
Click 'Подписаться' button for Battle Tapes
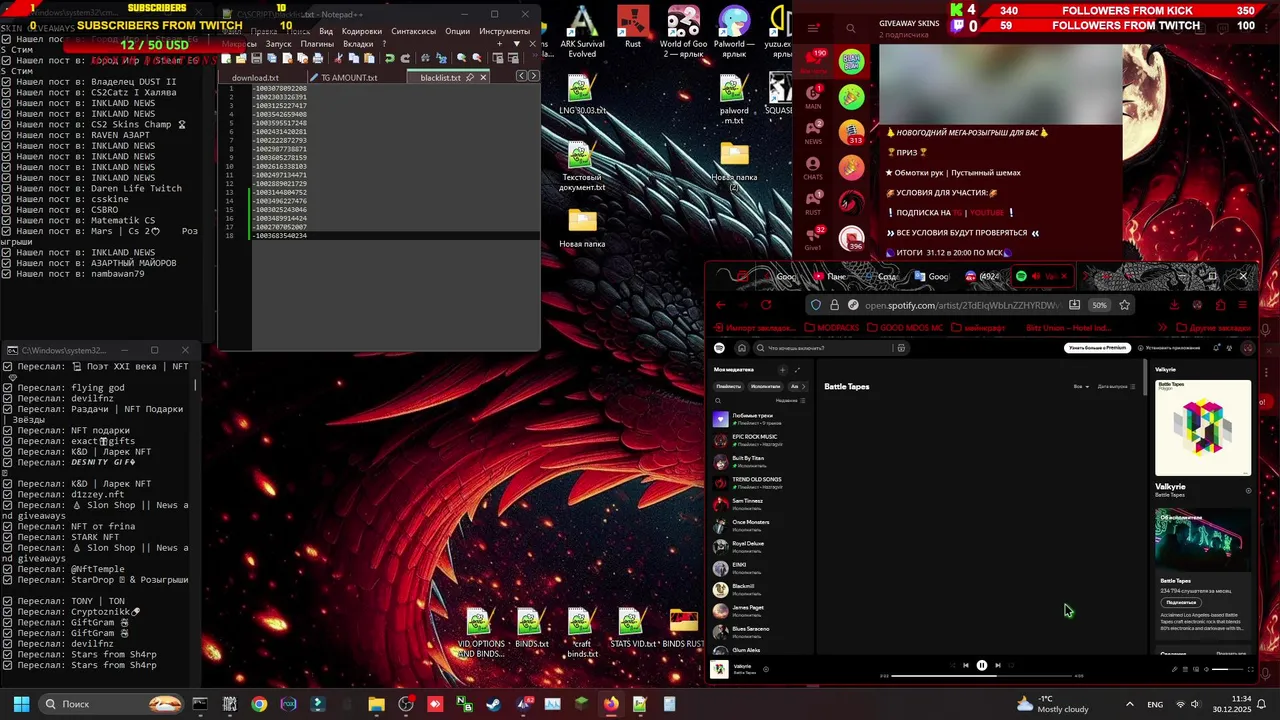tap(1181, 602)
